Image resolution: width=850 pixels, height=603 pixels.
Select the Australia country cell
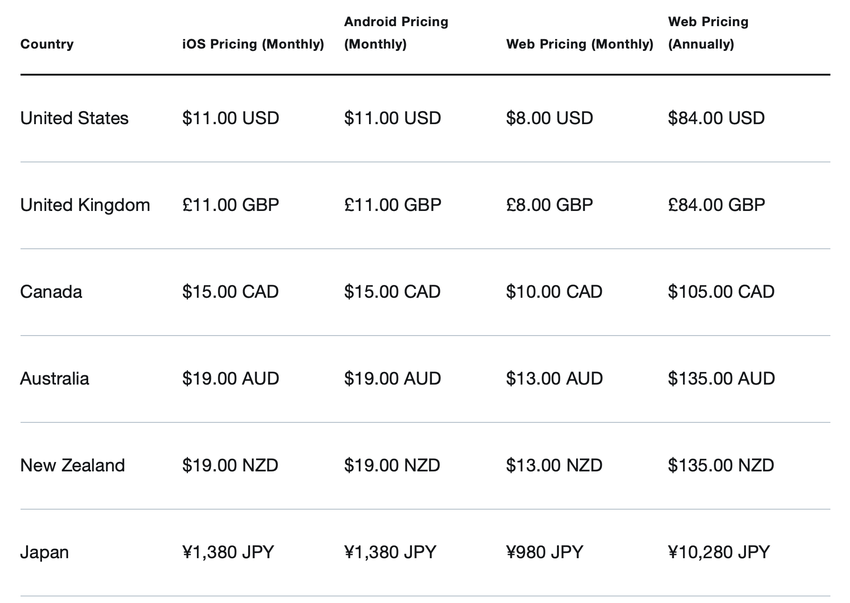tap(55, 379)
